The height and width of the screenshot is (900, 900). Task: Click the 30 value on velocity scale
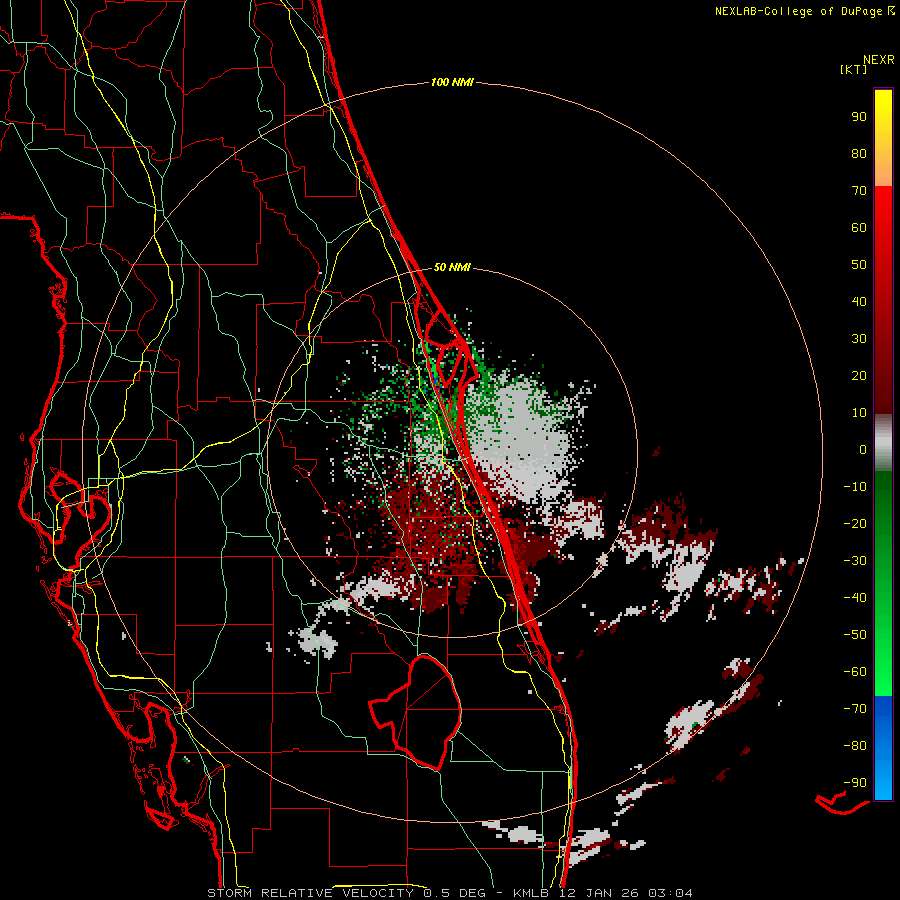(x=859, y=339)
